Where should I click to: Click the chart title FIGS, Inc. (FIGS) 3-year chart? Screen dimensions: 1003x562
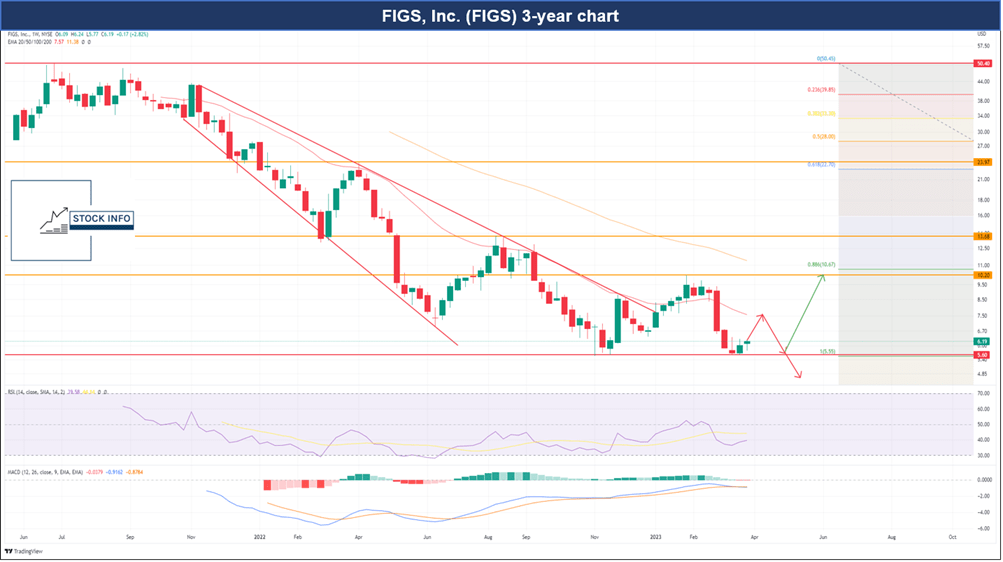[500, 16]
